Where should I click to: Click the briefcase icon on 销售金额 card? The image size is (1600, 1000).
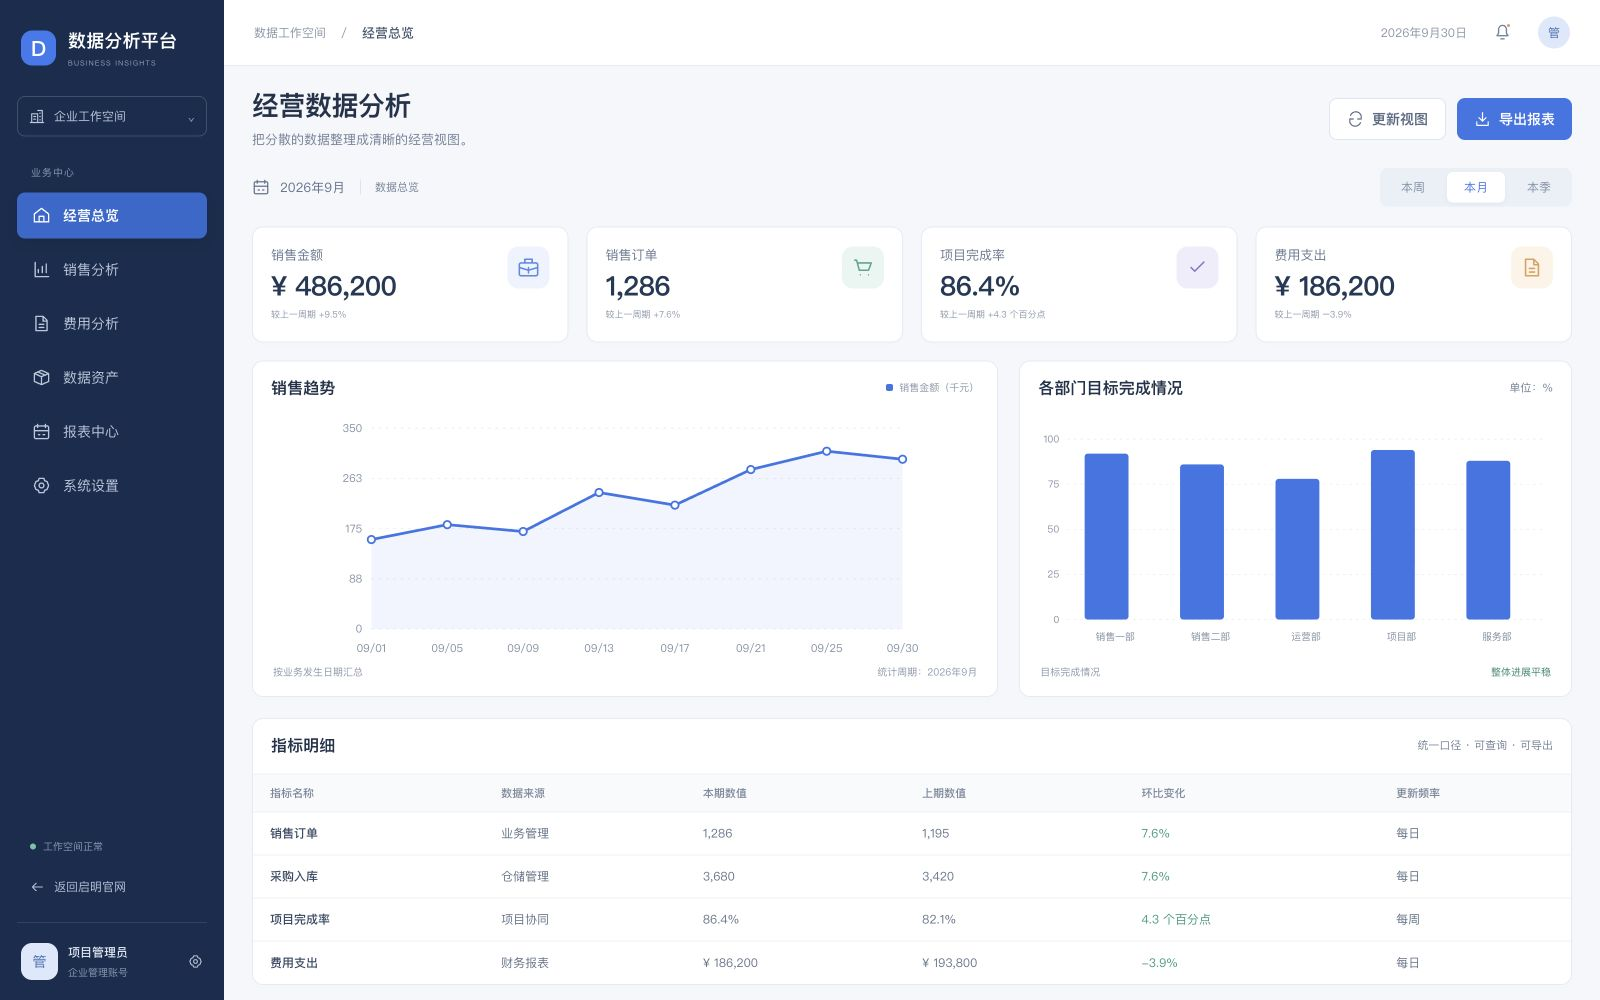point(528,268)
